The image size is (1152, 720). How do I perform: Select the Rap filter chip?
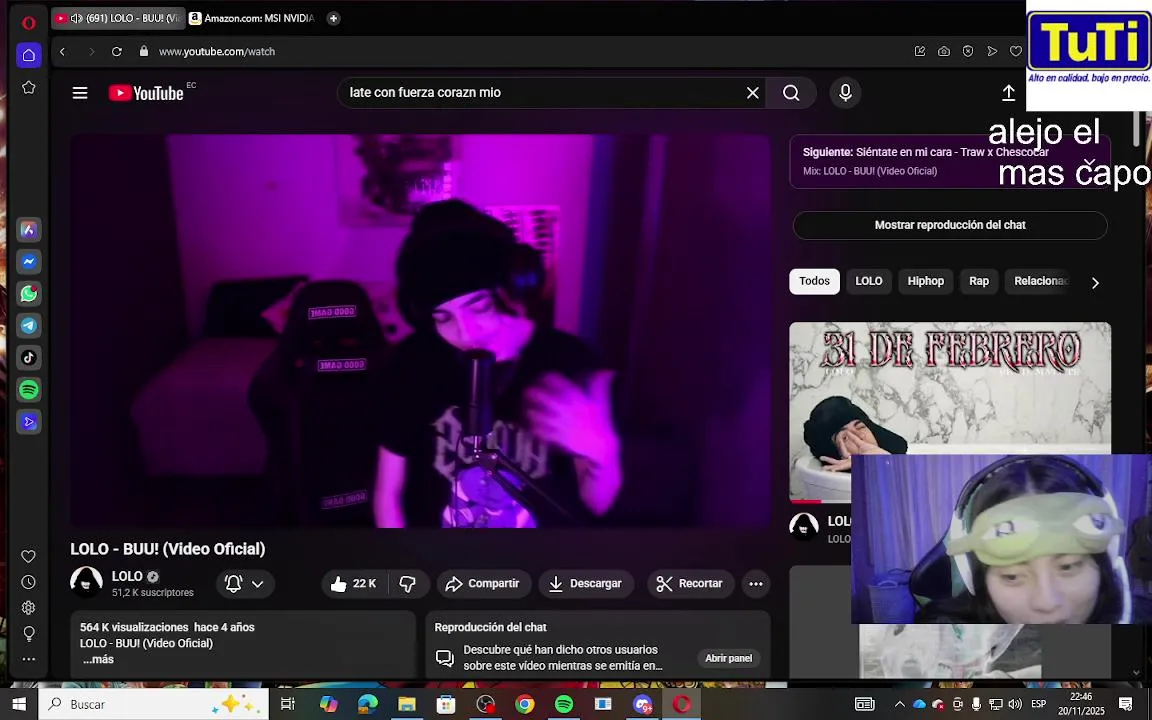[979, 281]
